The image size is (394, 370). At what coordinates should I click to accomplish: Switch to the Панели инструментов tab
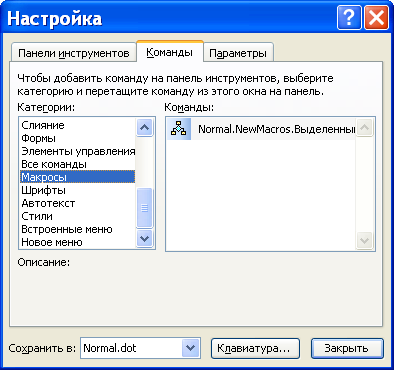[x=74, y=53]
